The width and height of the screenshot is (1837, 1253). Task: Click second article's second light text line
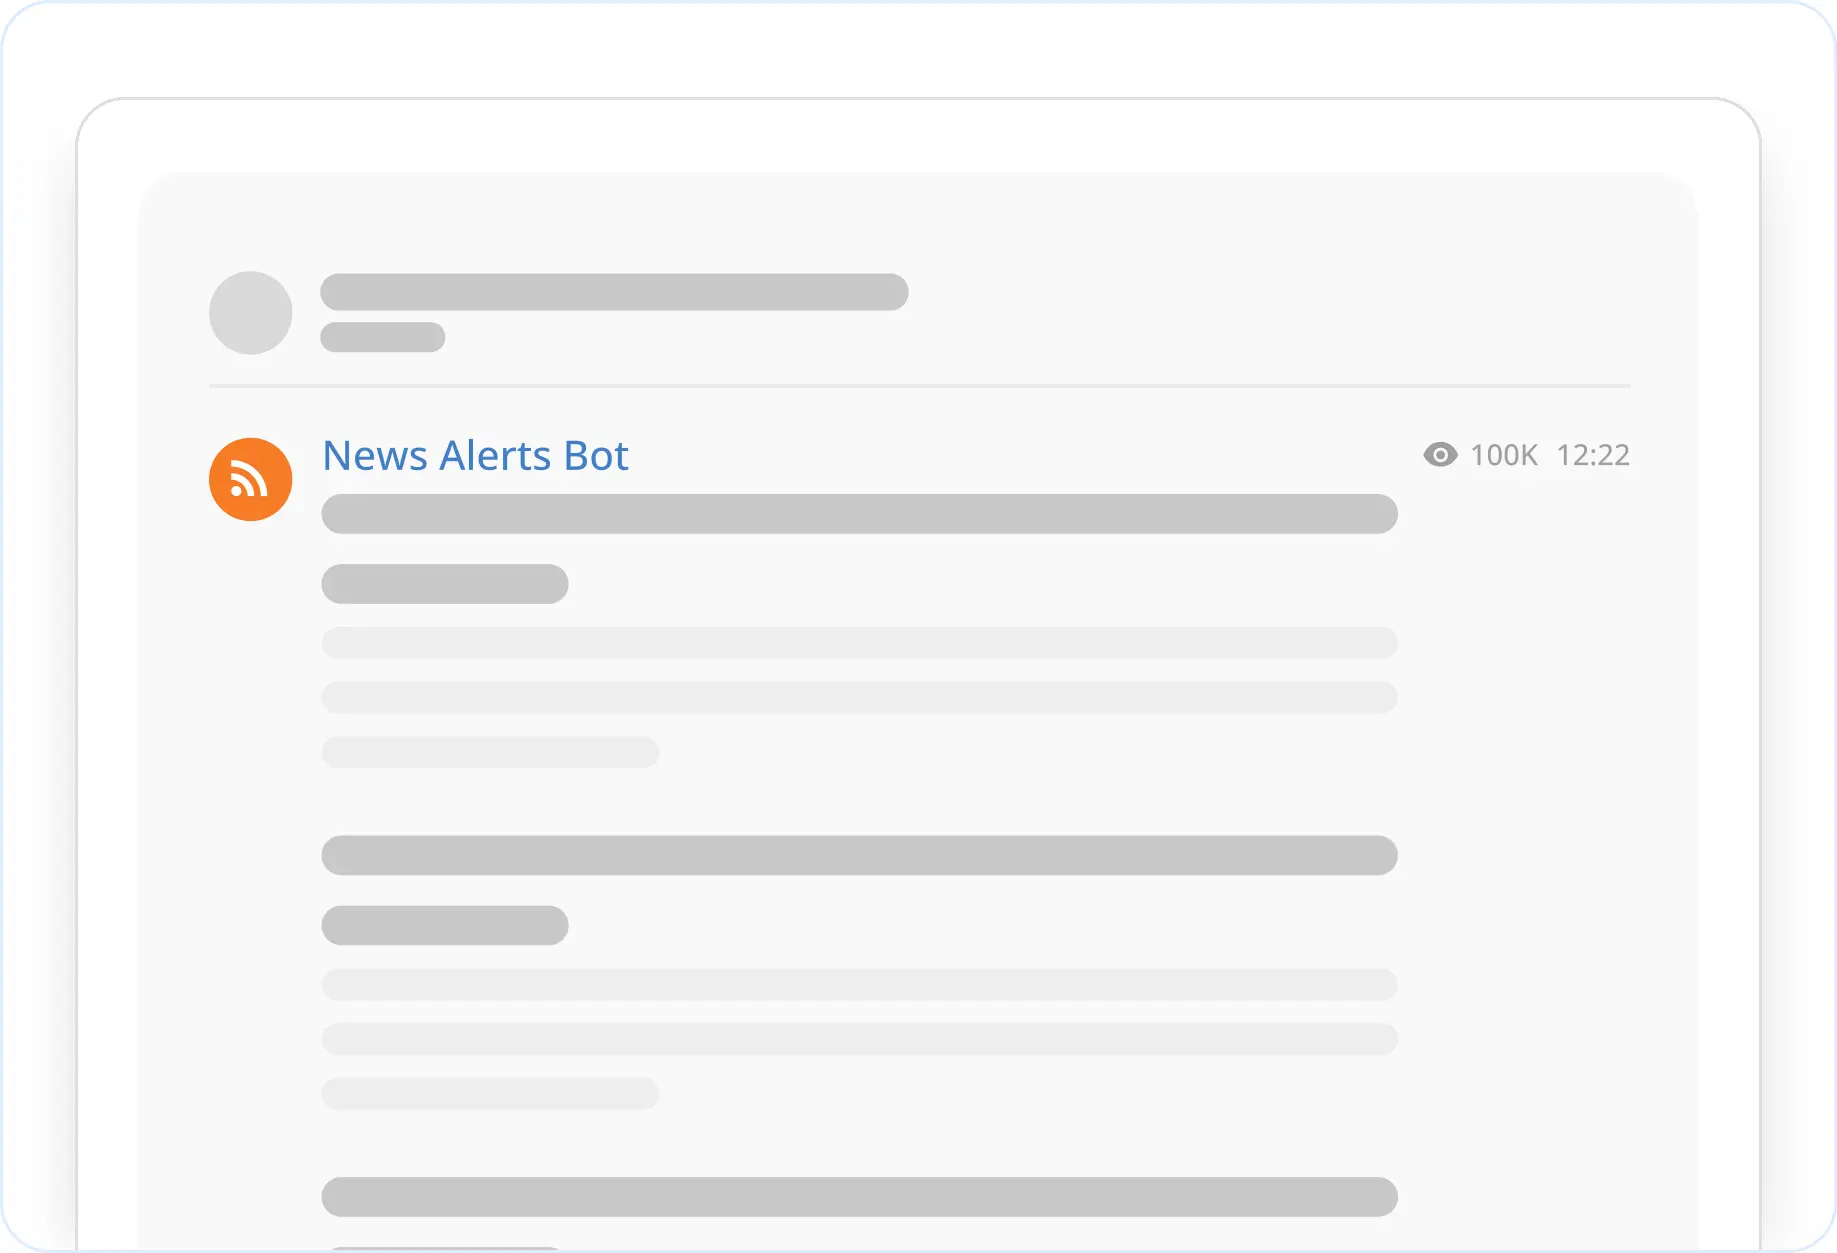[859, 1039]
